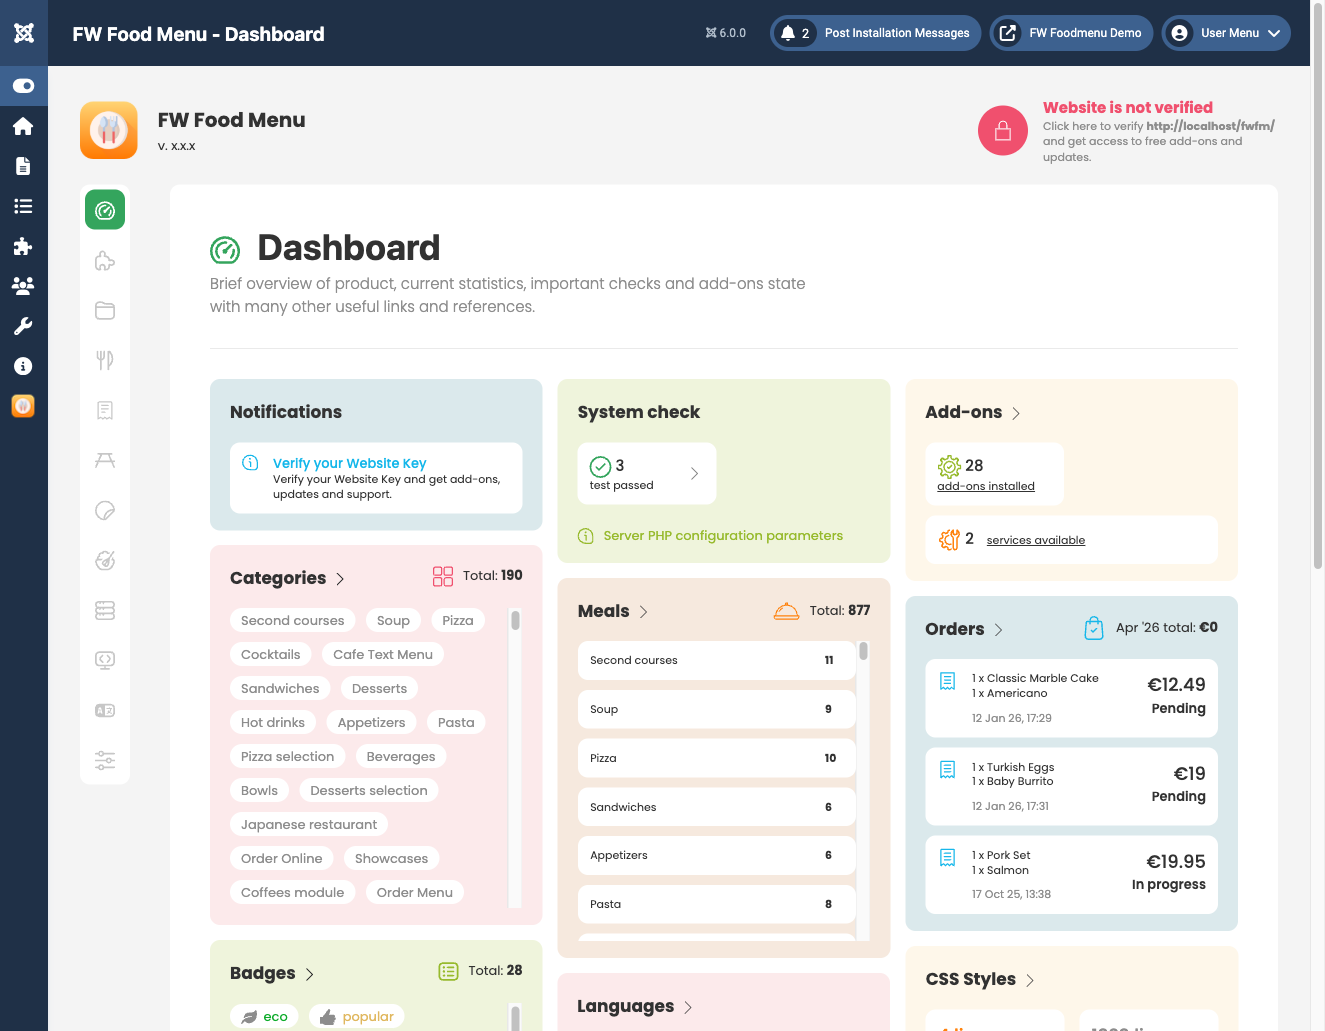Toggle the eco badge in Badges panel
Viewport: 1325px width, 1031px height.
tap(263, 1016)
